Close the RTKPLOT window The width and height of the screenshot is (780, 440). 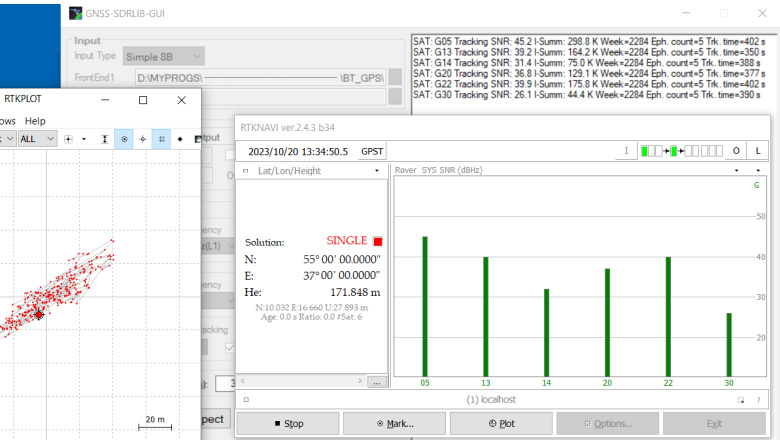(182, 100)
